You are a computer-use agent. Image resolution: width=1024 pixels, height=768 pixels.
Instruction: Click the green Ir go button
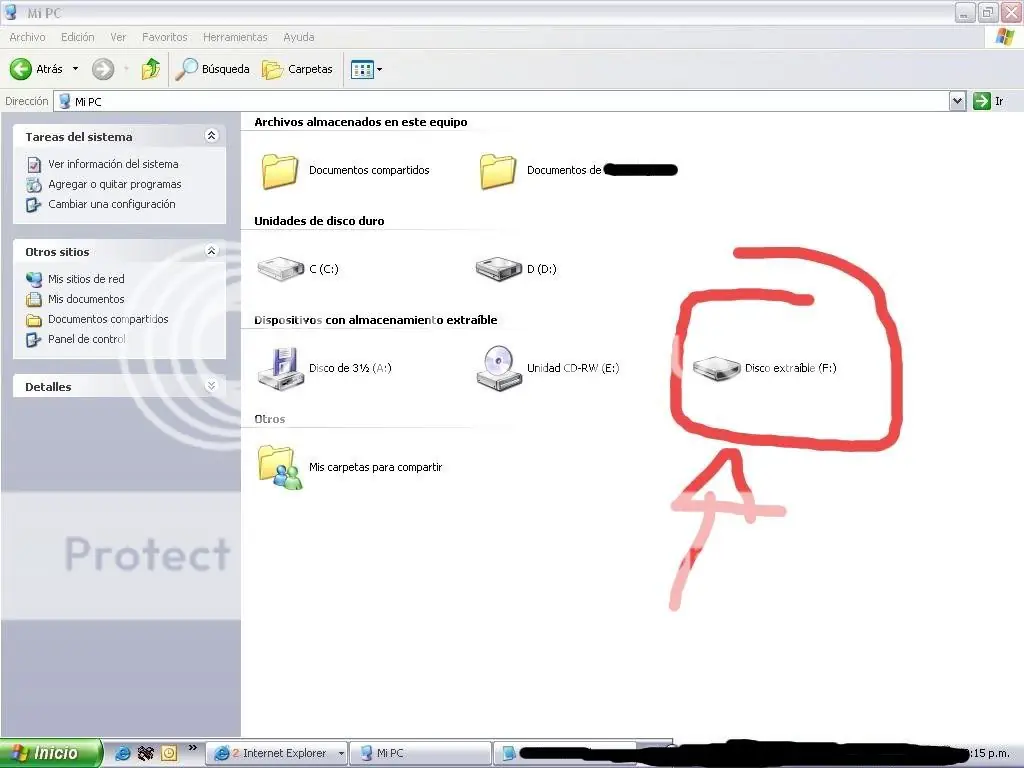988,101
